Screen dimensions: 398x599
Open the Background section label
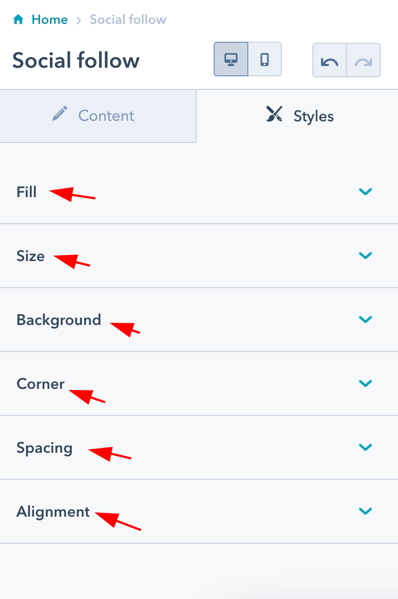coord(59,320)
